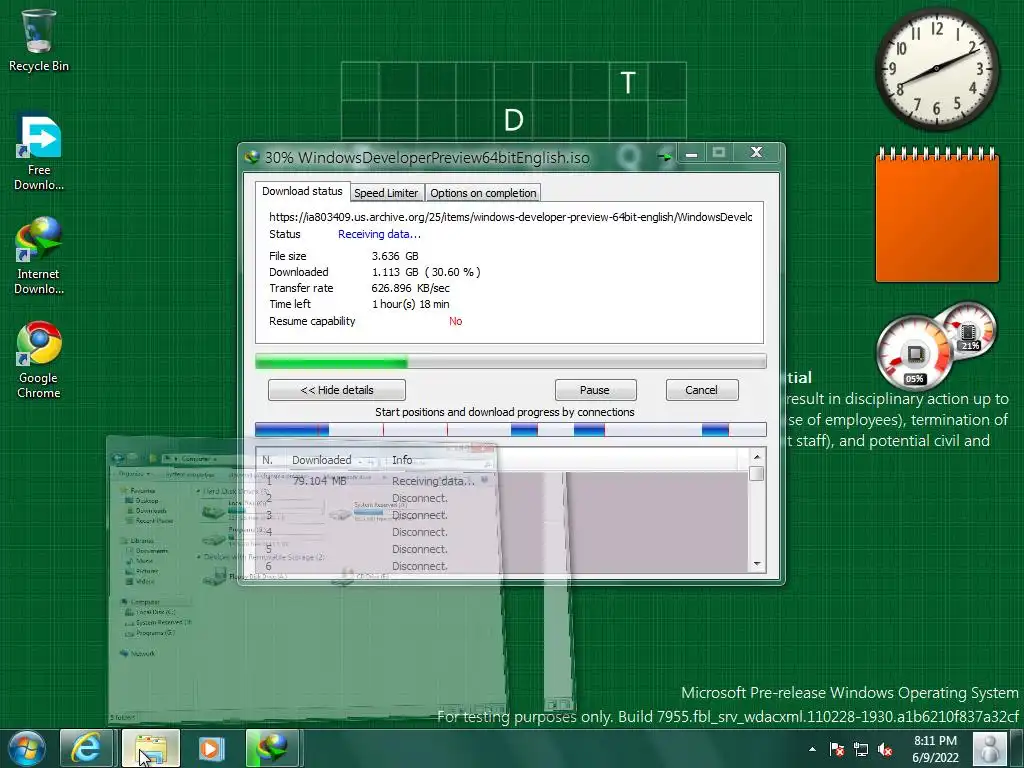Click the orange notepad gadget
The width and height of the screenshot is (1024, 768).
937,215
